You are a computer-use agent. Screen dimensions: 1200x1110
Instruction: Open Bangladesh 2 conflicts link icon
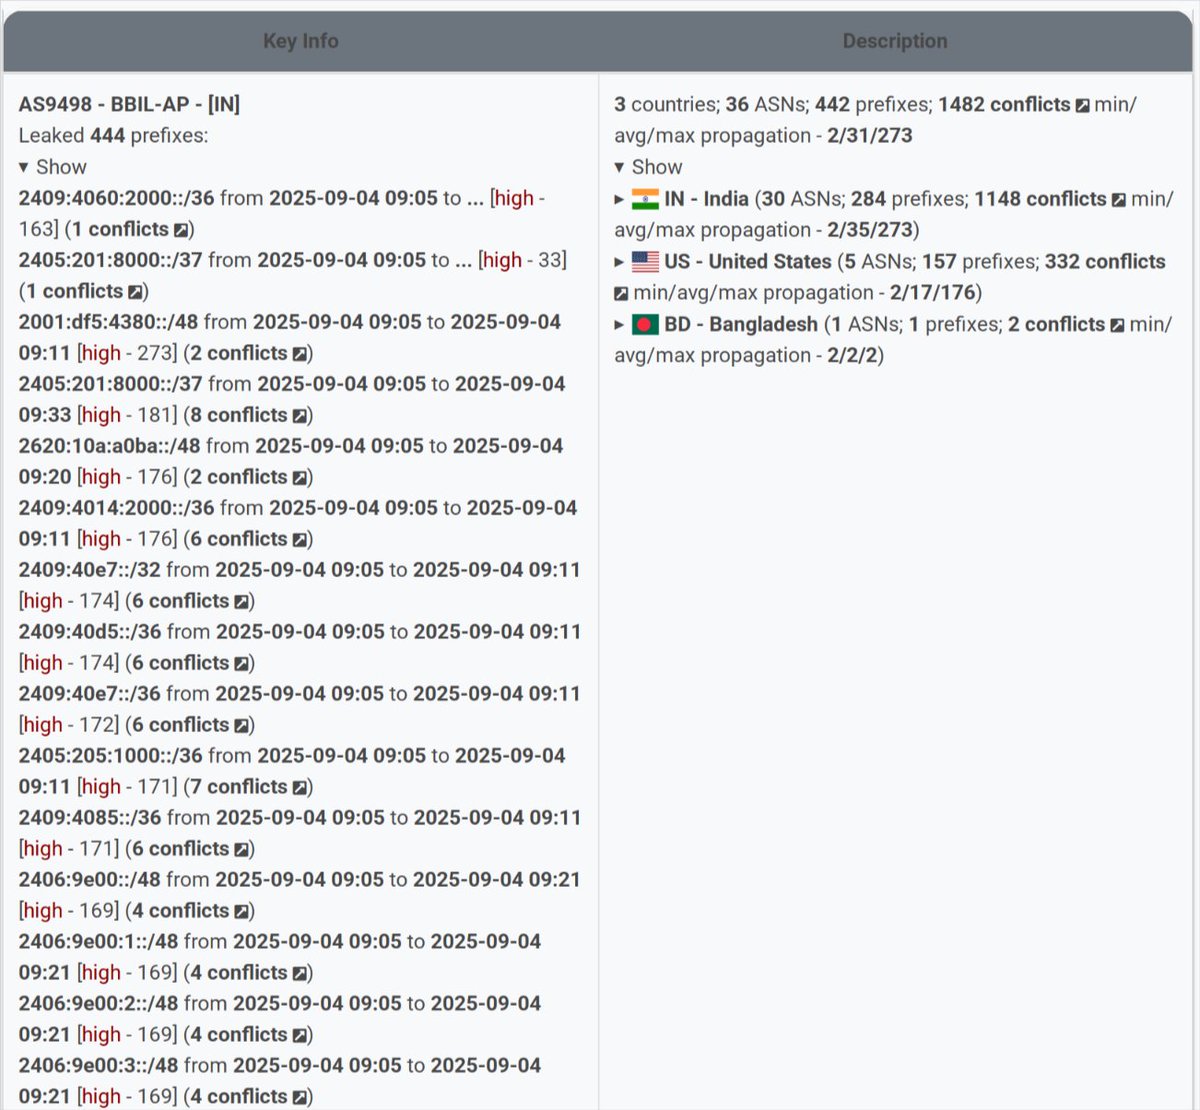pos(1117,326)
